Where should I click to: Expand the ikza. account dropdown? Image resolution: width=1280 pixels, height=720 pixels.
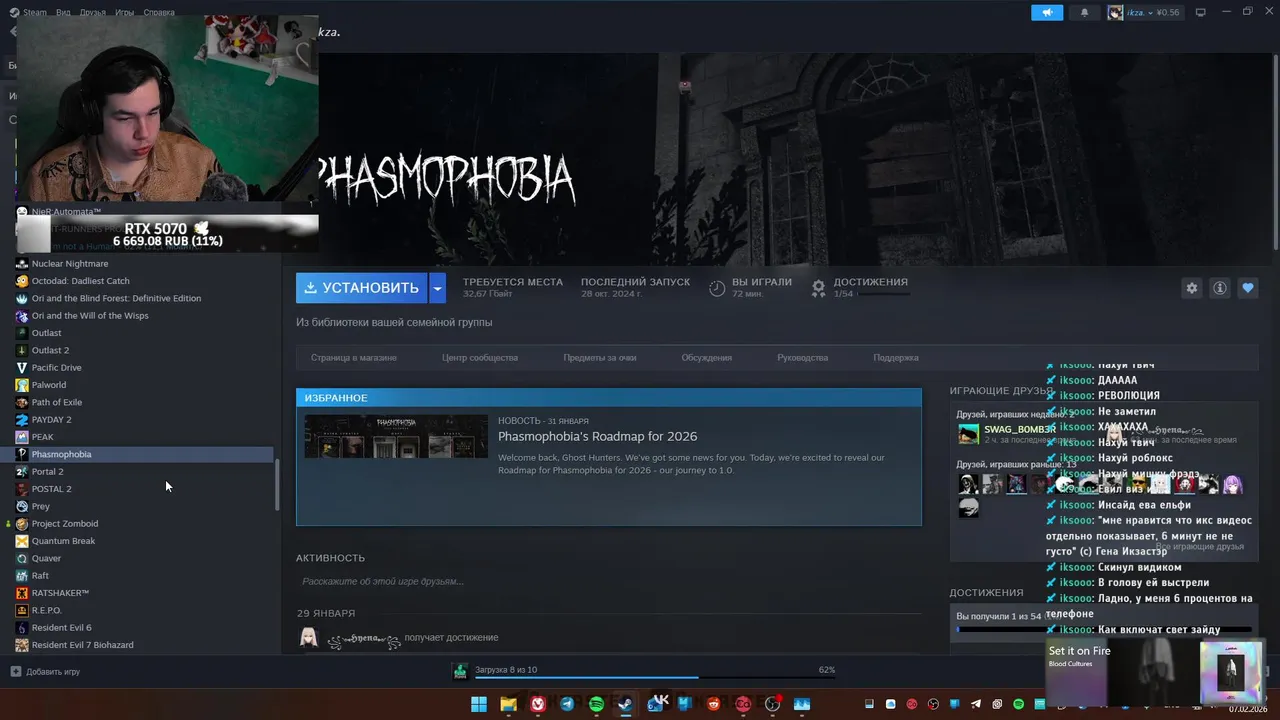click(x=1152, y=13)
